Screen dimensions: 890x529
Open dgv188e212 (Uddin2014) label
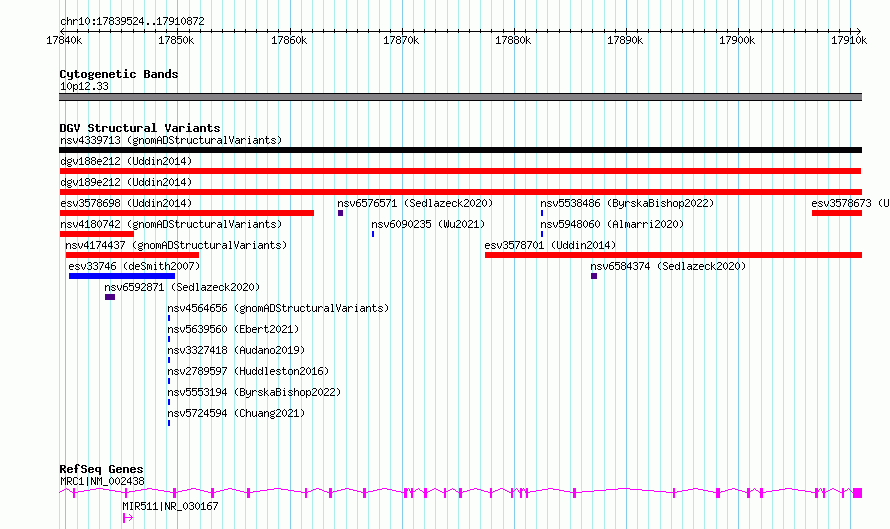pos(126,161)
